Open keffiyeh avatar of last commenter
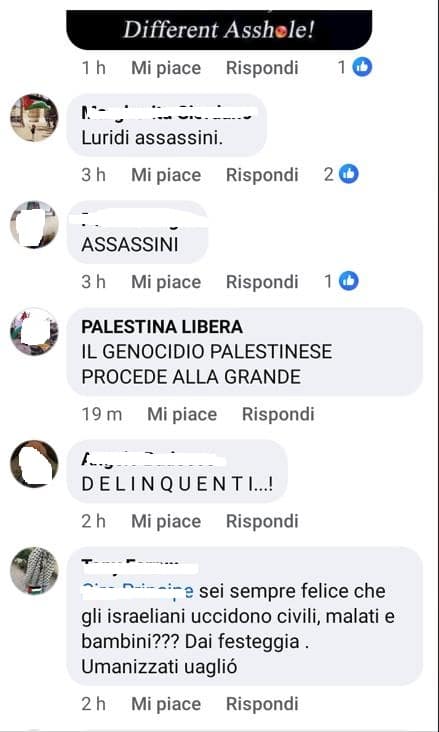 point(34,571)
